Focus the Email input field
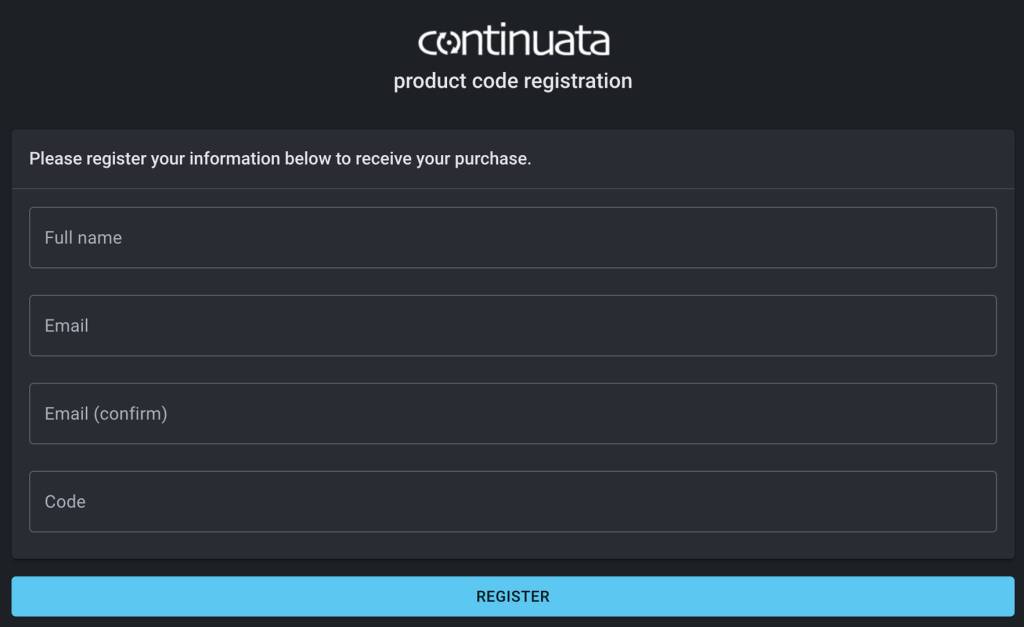This screenshot has height=627, width=1024. (x=512, y=325)
